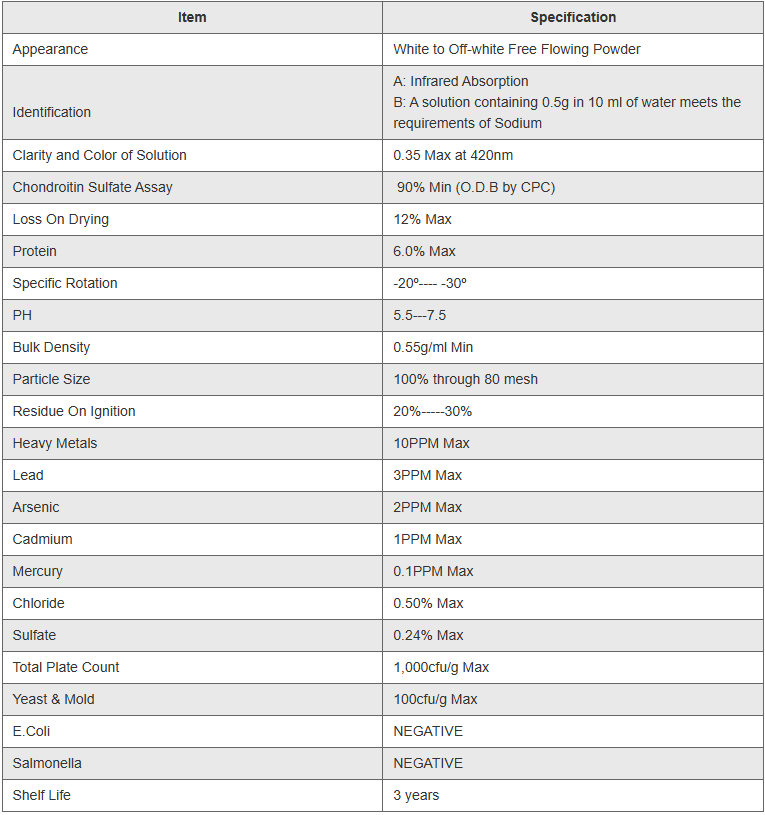765x815 pixels.
Task: Click the Infrared Absorption text
Action: (x=461, y=81)
